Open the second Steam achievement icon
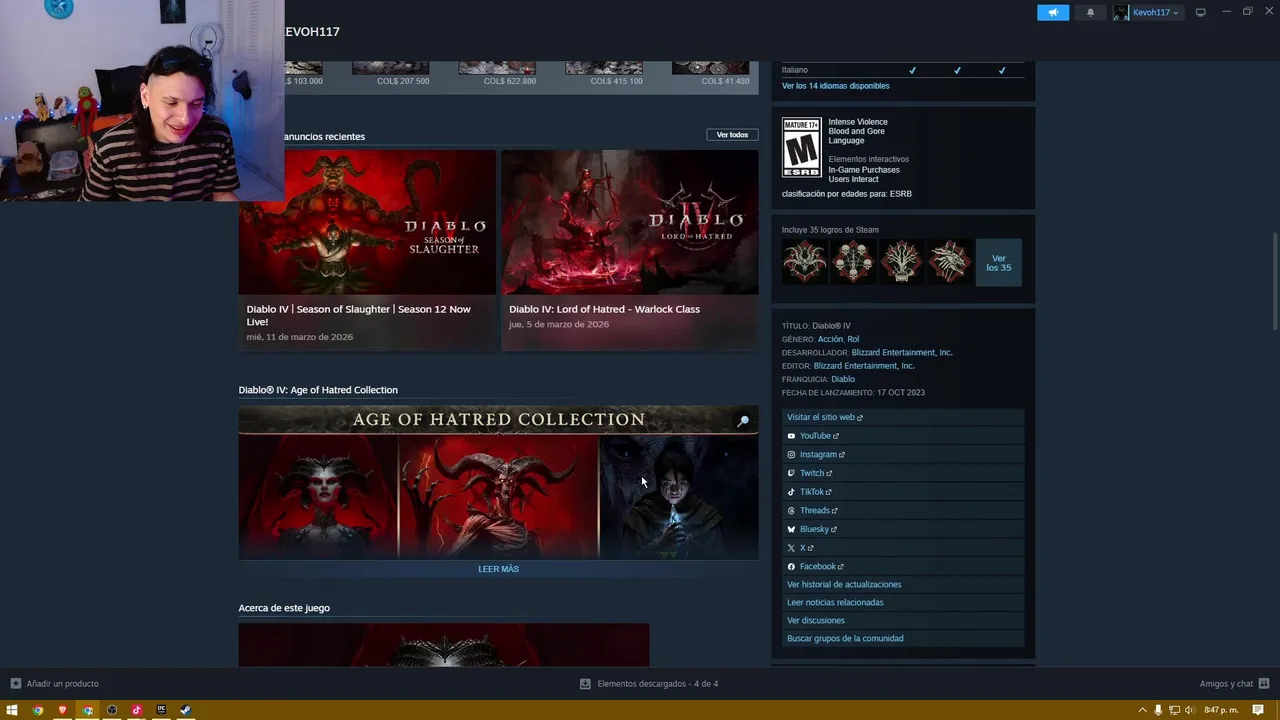1280x720 pixels. 853,262
